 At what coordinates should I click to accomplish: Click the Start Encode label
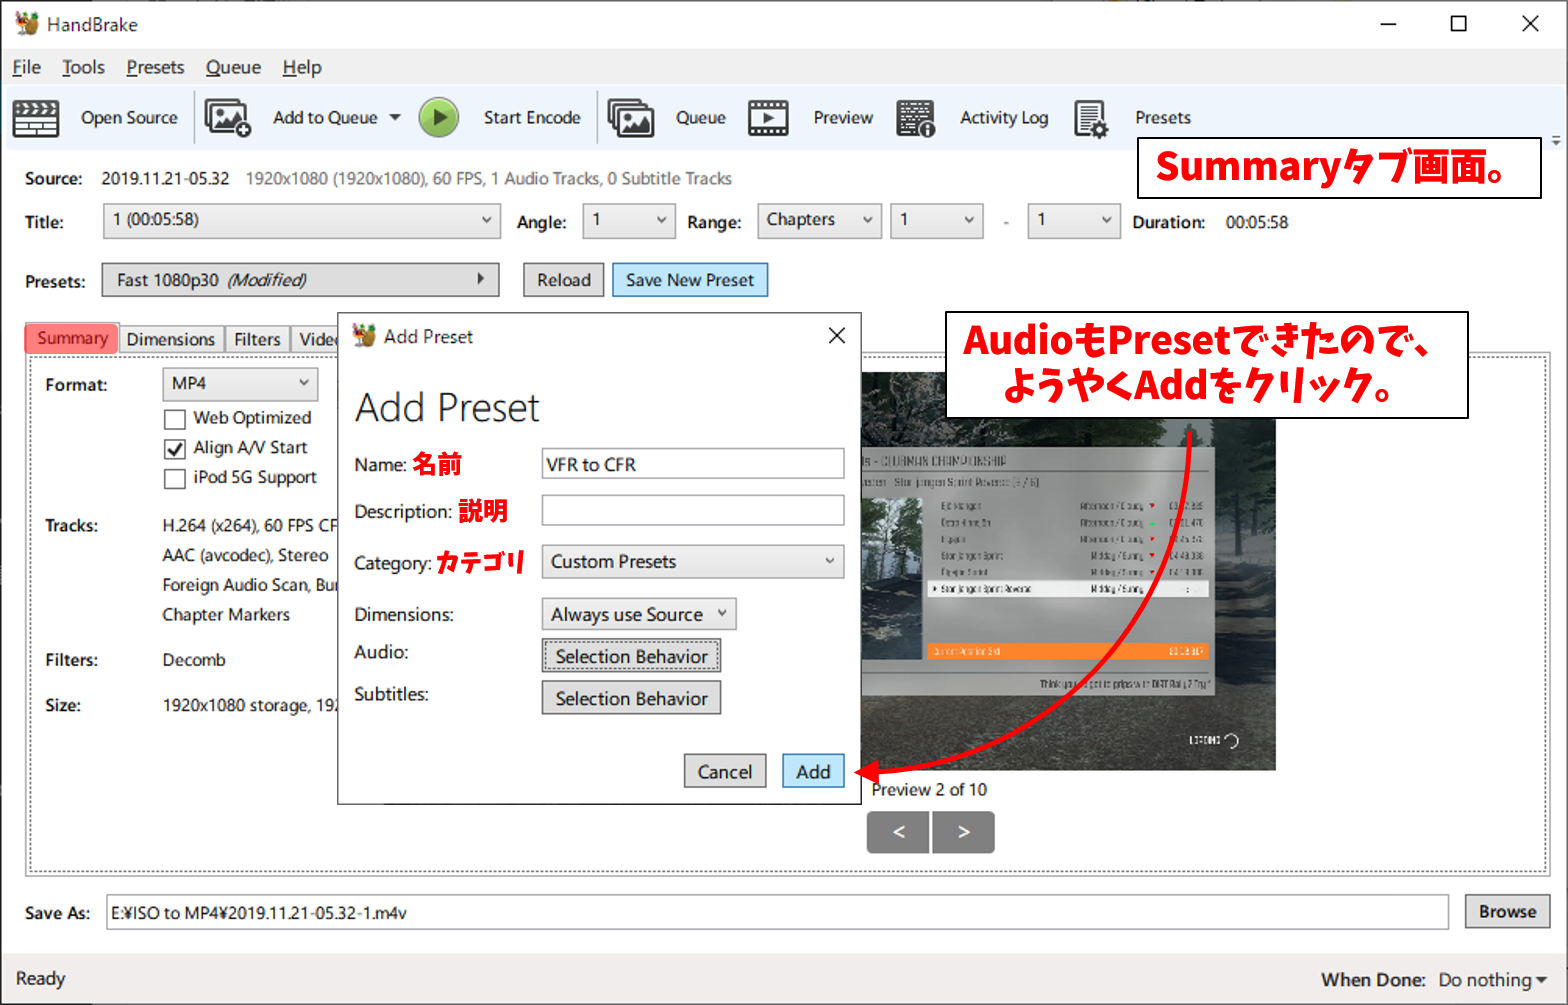532,118
